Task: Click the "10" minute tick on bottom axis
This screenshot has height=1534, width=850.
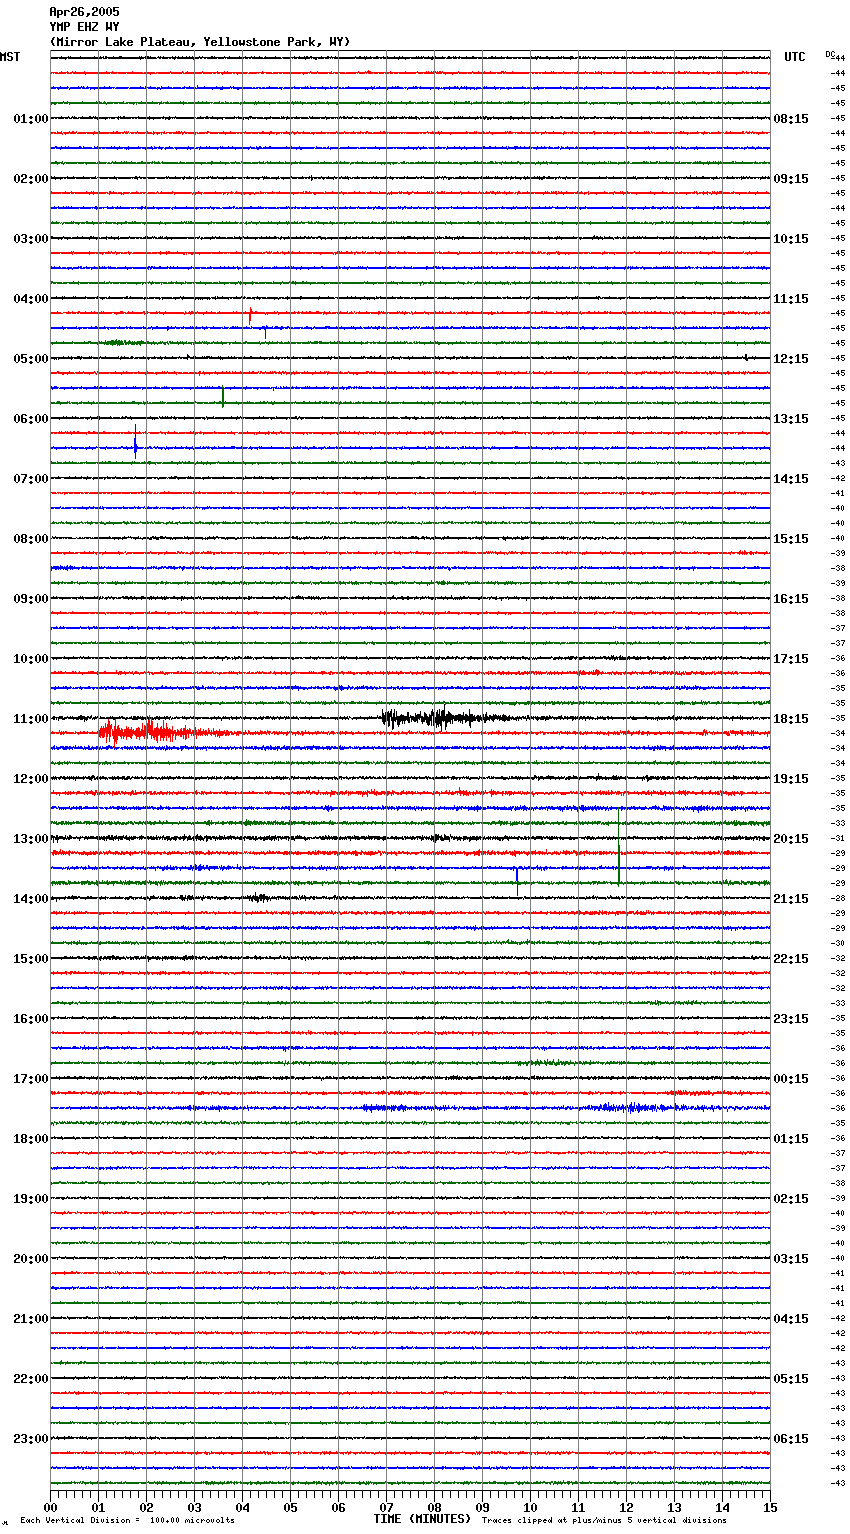Action: point(530,1507)
